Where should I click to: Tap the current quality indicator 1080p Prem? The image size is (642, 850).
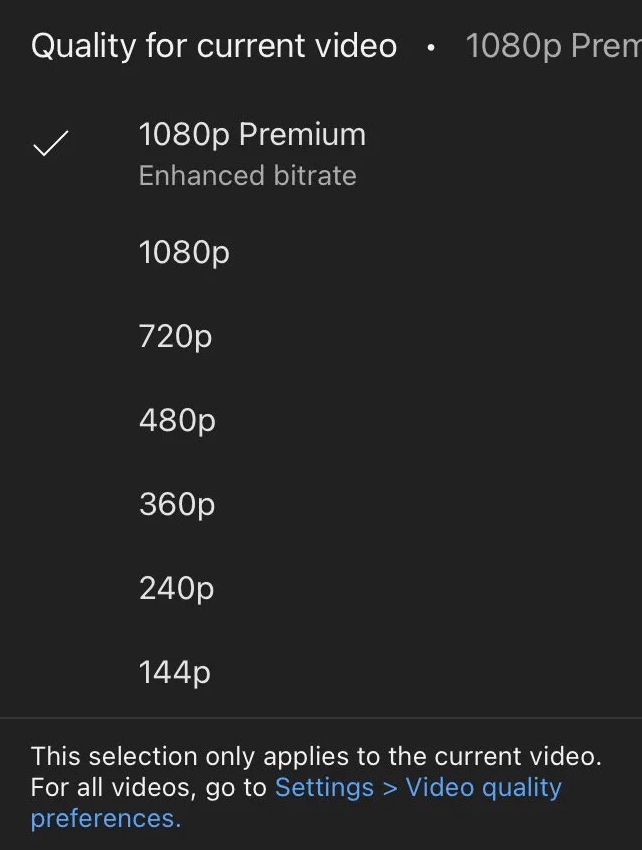[x=552, y=45]
